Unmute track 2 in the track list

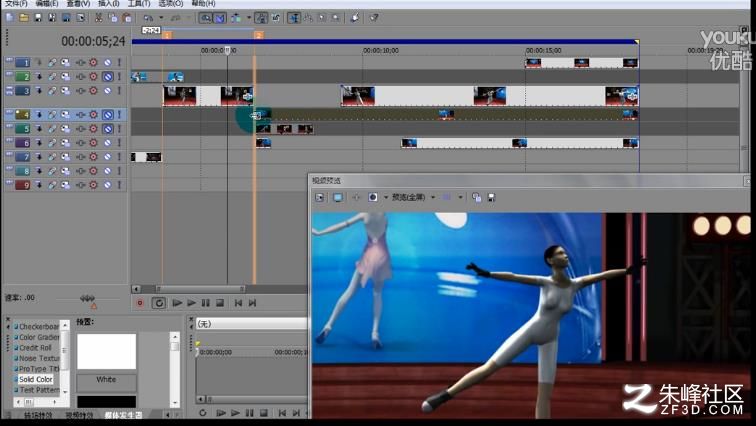[x=108, y=77]
